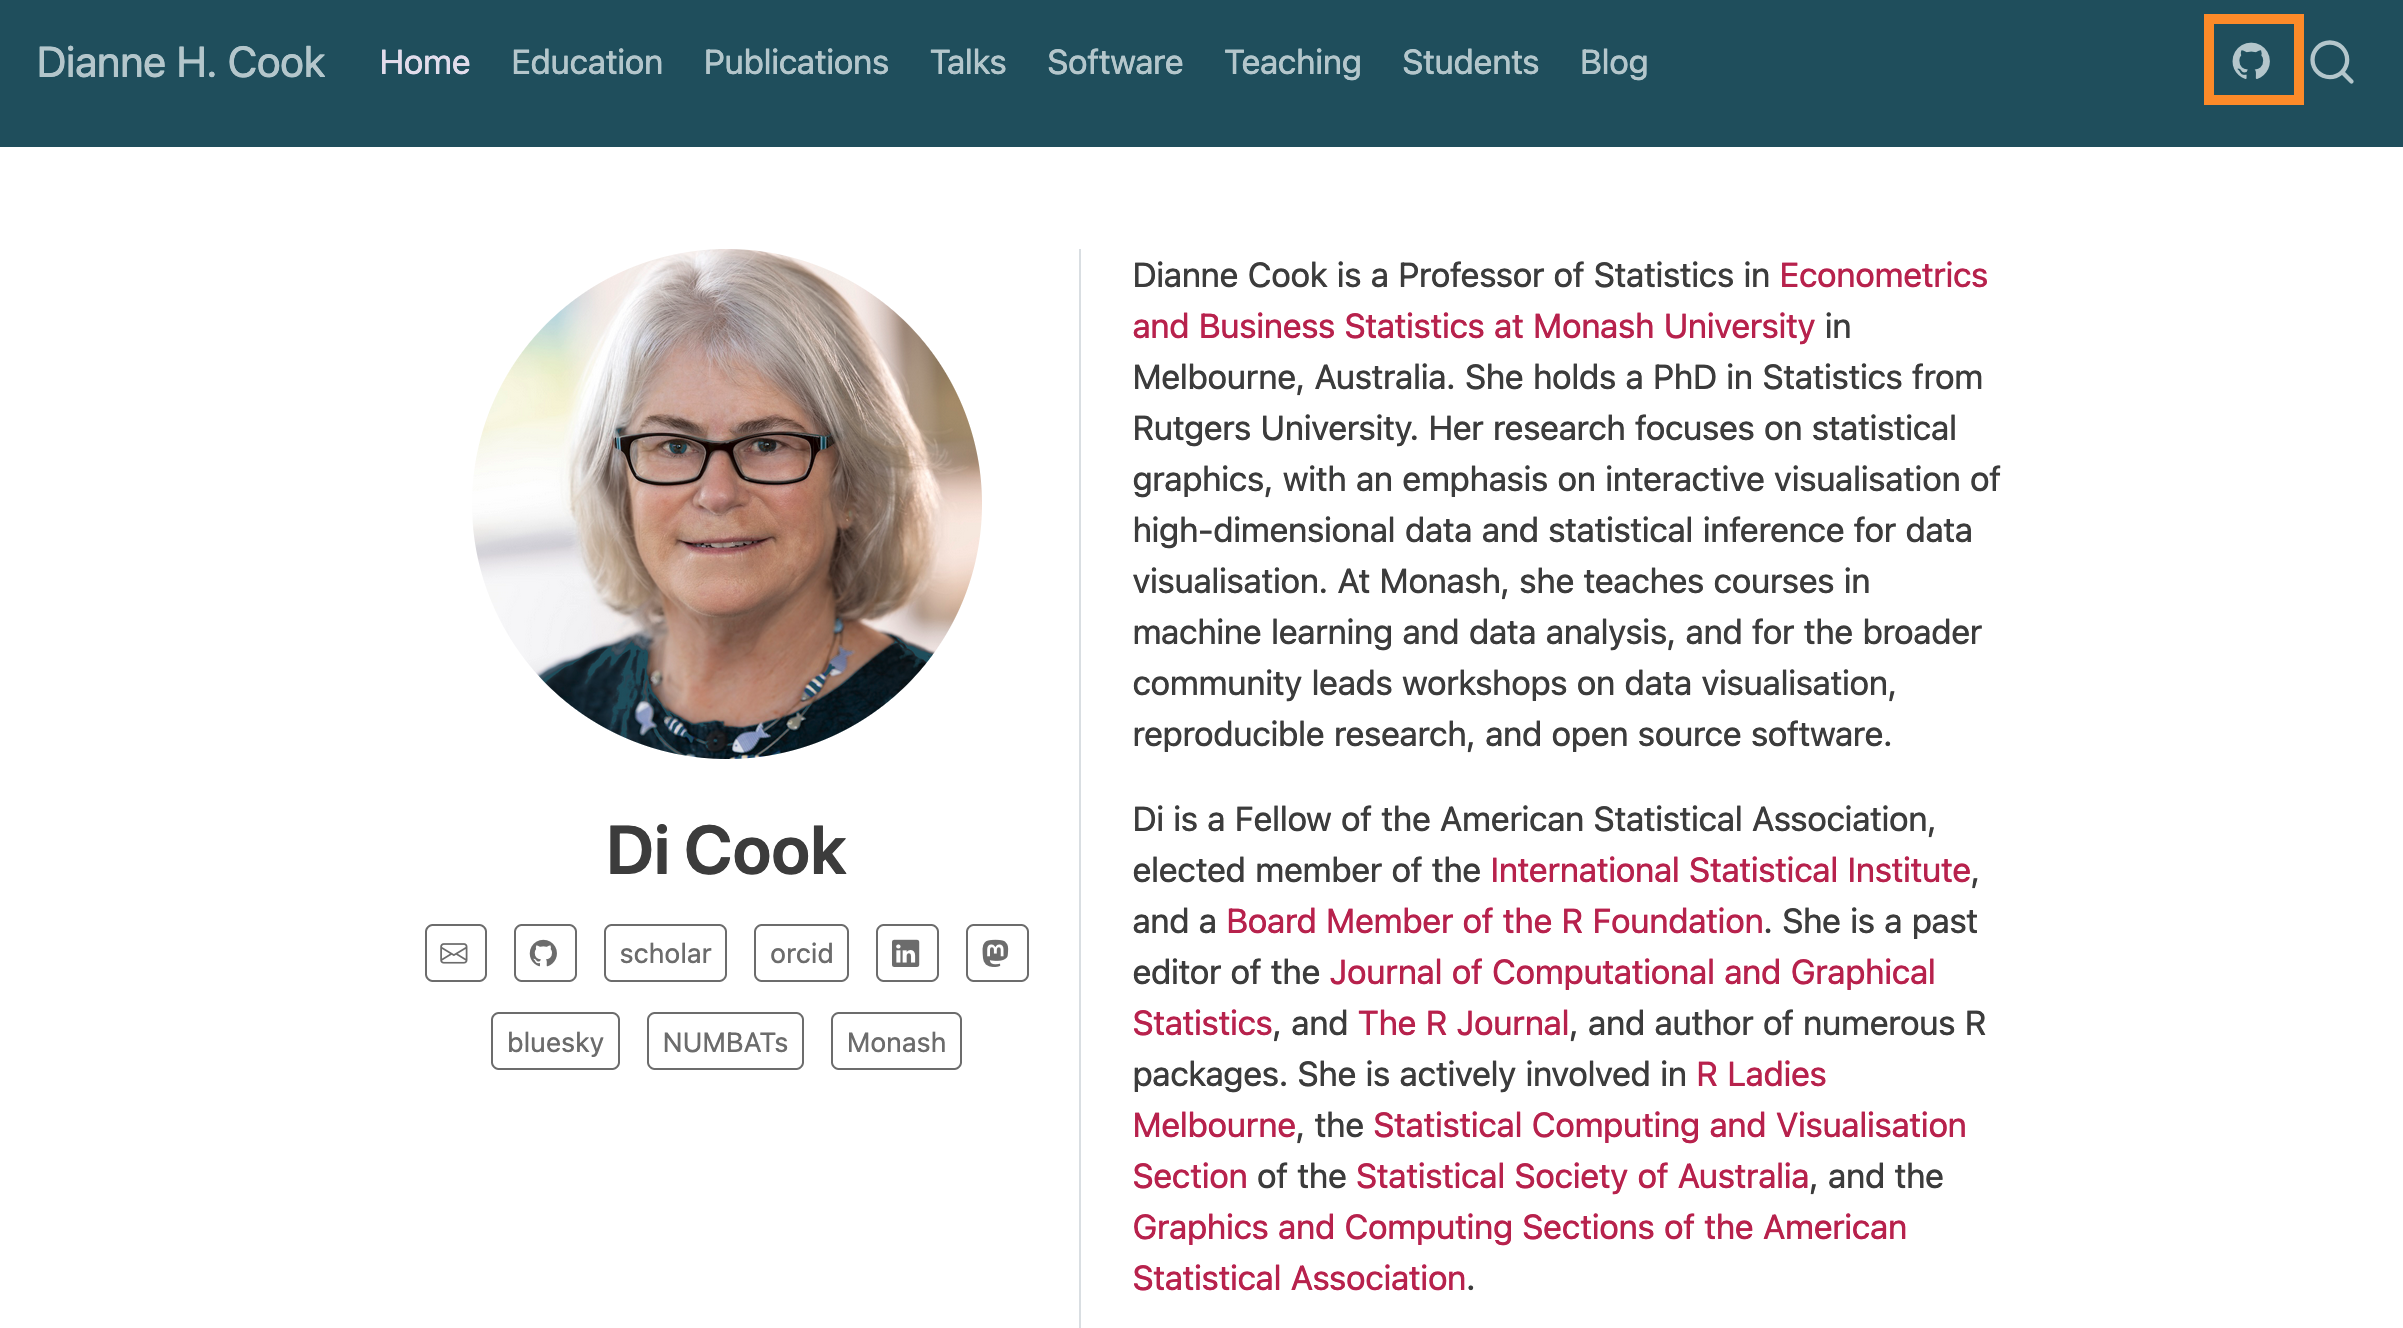The image size is (2403, 1328).
Task: Open The R Journal link
Action: (1463, 1023)
